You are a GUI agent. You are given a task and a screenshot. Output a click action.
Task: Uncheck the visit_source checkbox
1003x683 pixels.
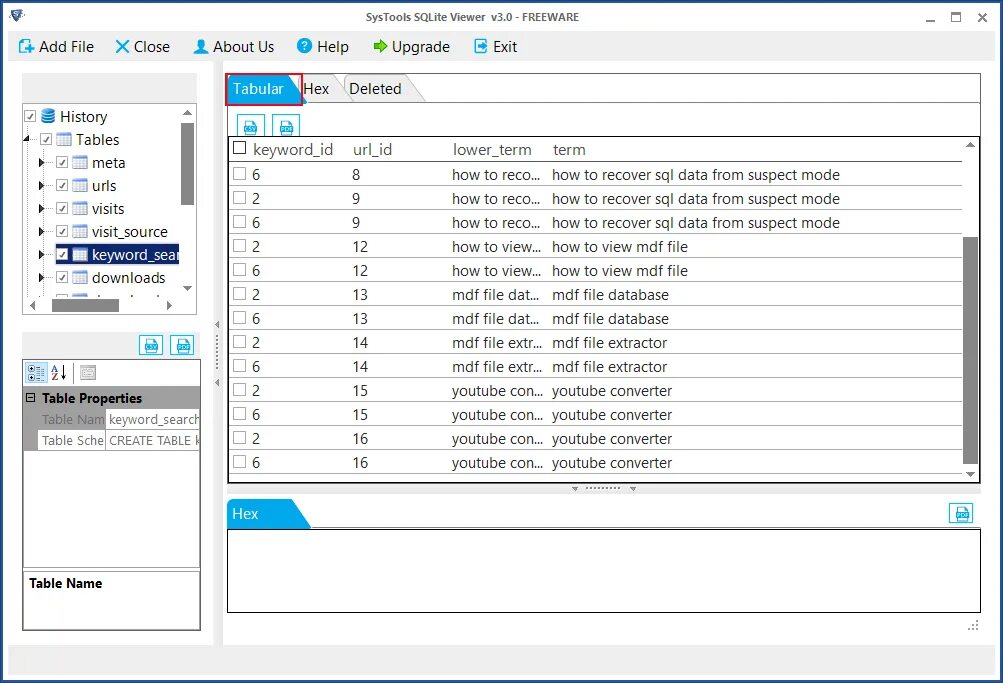pyautogui.click(x=62, y=232)
